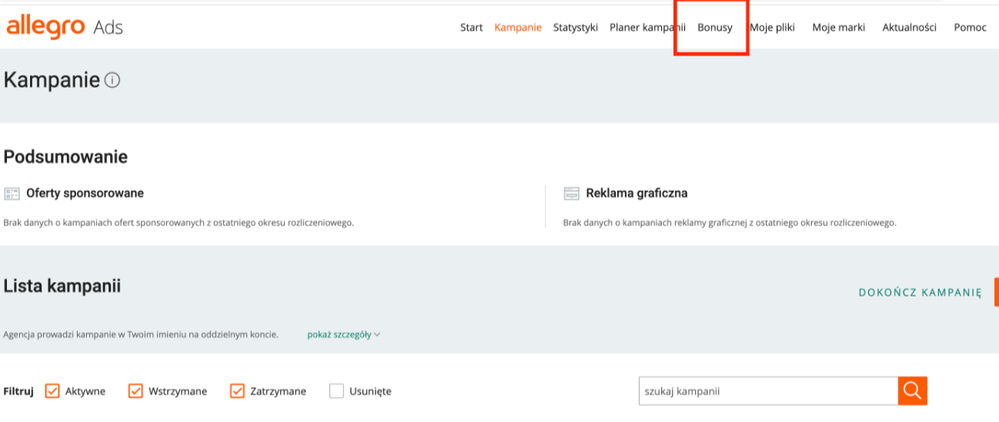999x422 pixels.
Task: Click the Oferty sponsorowane icon
Action: coord(12,194)
